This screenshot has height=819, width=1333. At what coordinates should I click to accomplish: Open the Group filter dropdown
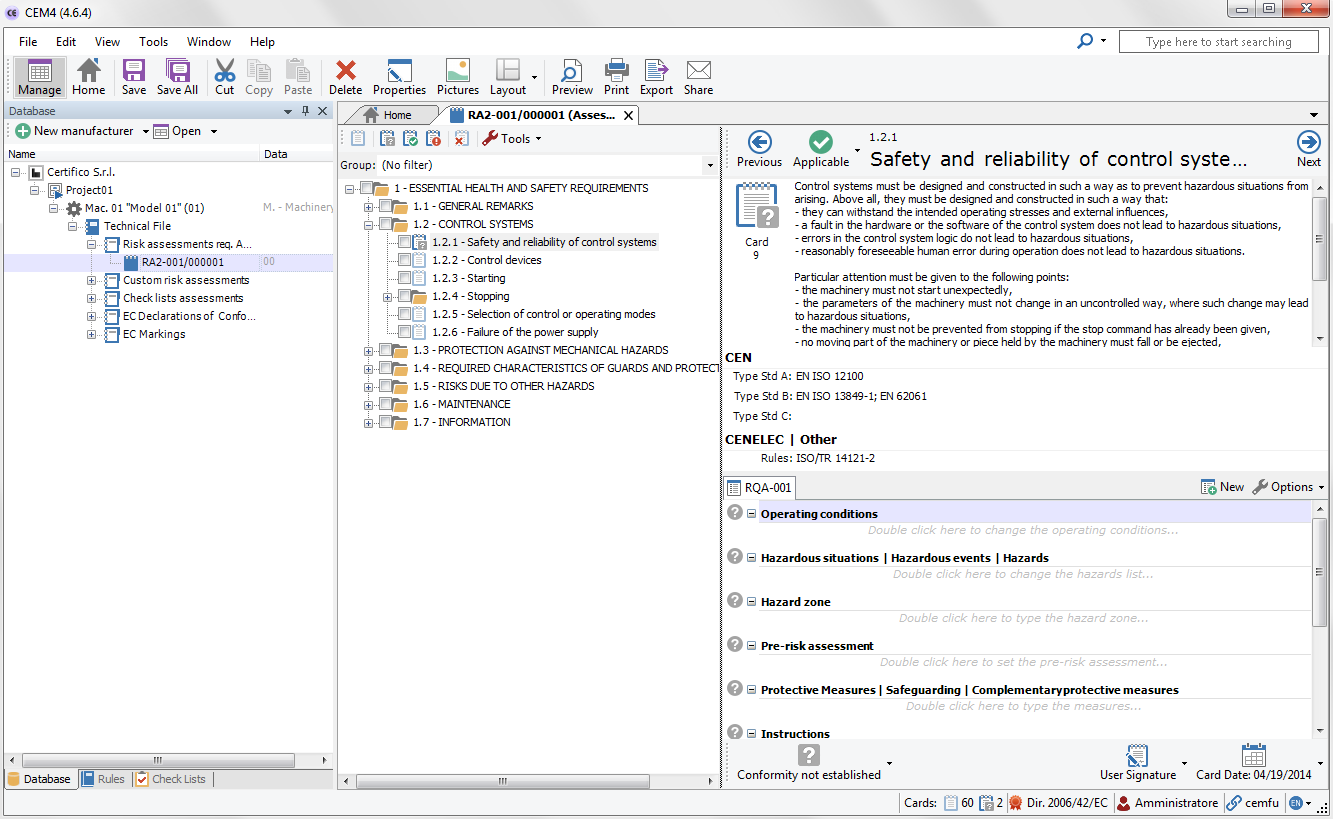(710, 165)
